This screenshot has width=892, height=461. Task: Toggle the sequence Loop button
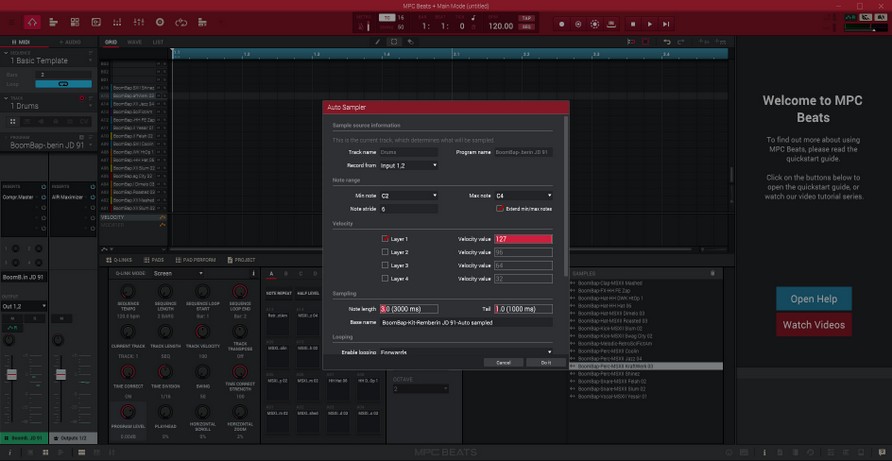coord(63,84)
